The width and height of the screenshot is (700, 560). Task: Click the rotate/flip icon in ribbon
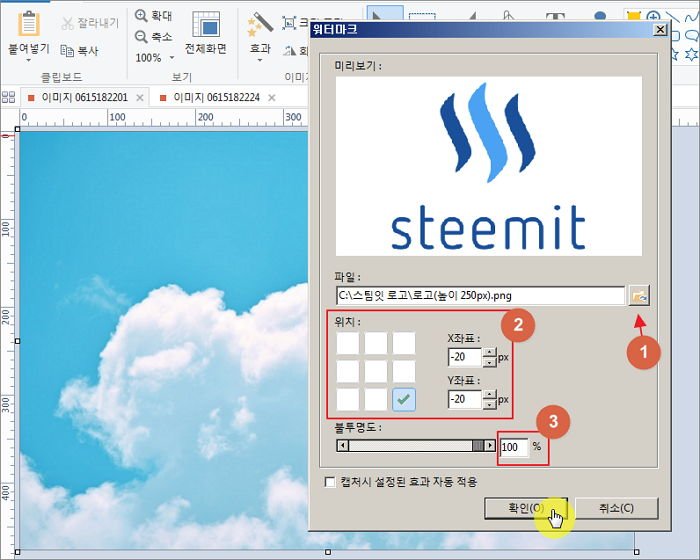click(x=290, y=51)
